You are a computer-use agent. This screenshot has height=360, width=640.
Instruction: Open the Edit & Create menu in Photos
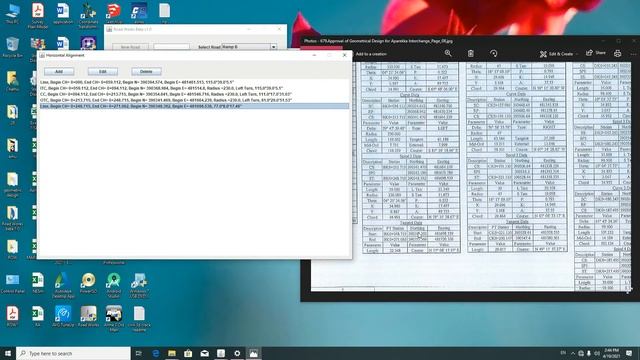point(559,54)
